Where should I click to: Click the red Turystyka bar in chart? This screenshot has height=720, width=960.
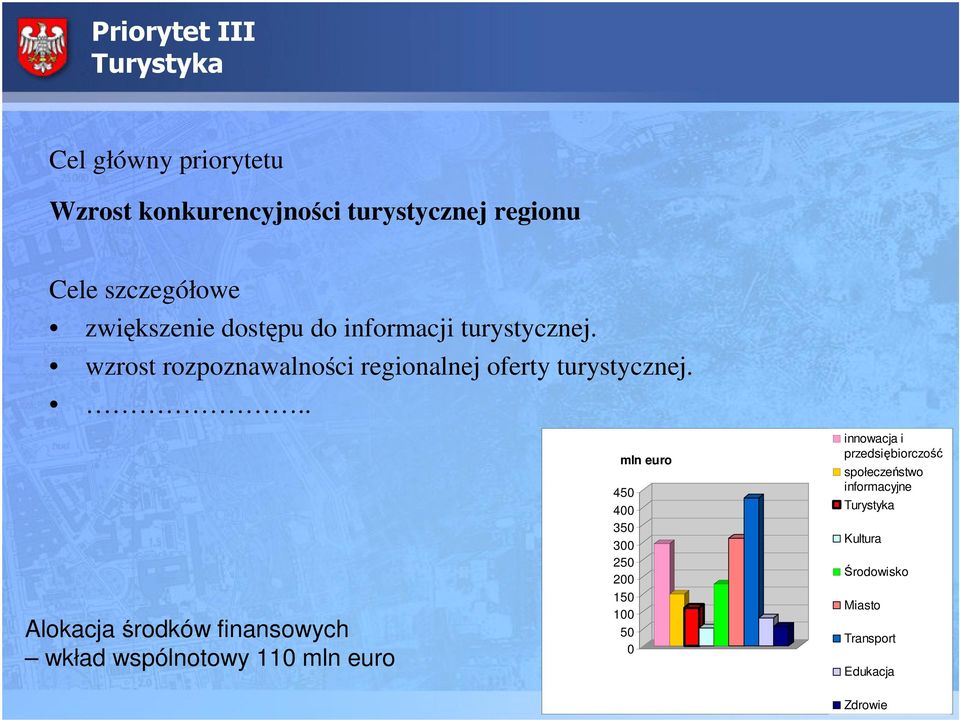692,625
